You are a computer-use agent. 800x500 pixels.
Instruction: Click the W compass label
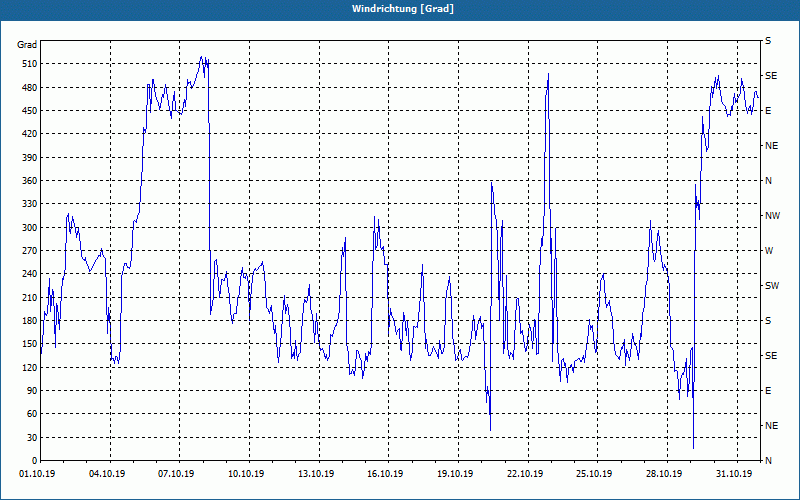(769, 251)
